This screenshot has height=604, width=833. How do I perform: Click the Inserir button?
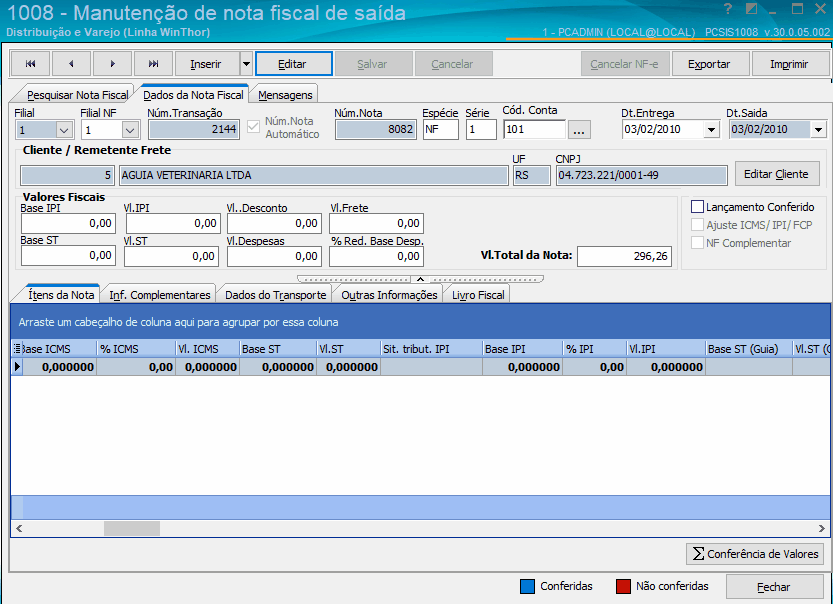coord(206,64)
